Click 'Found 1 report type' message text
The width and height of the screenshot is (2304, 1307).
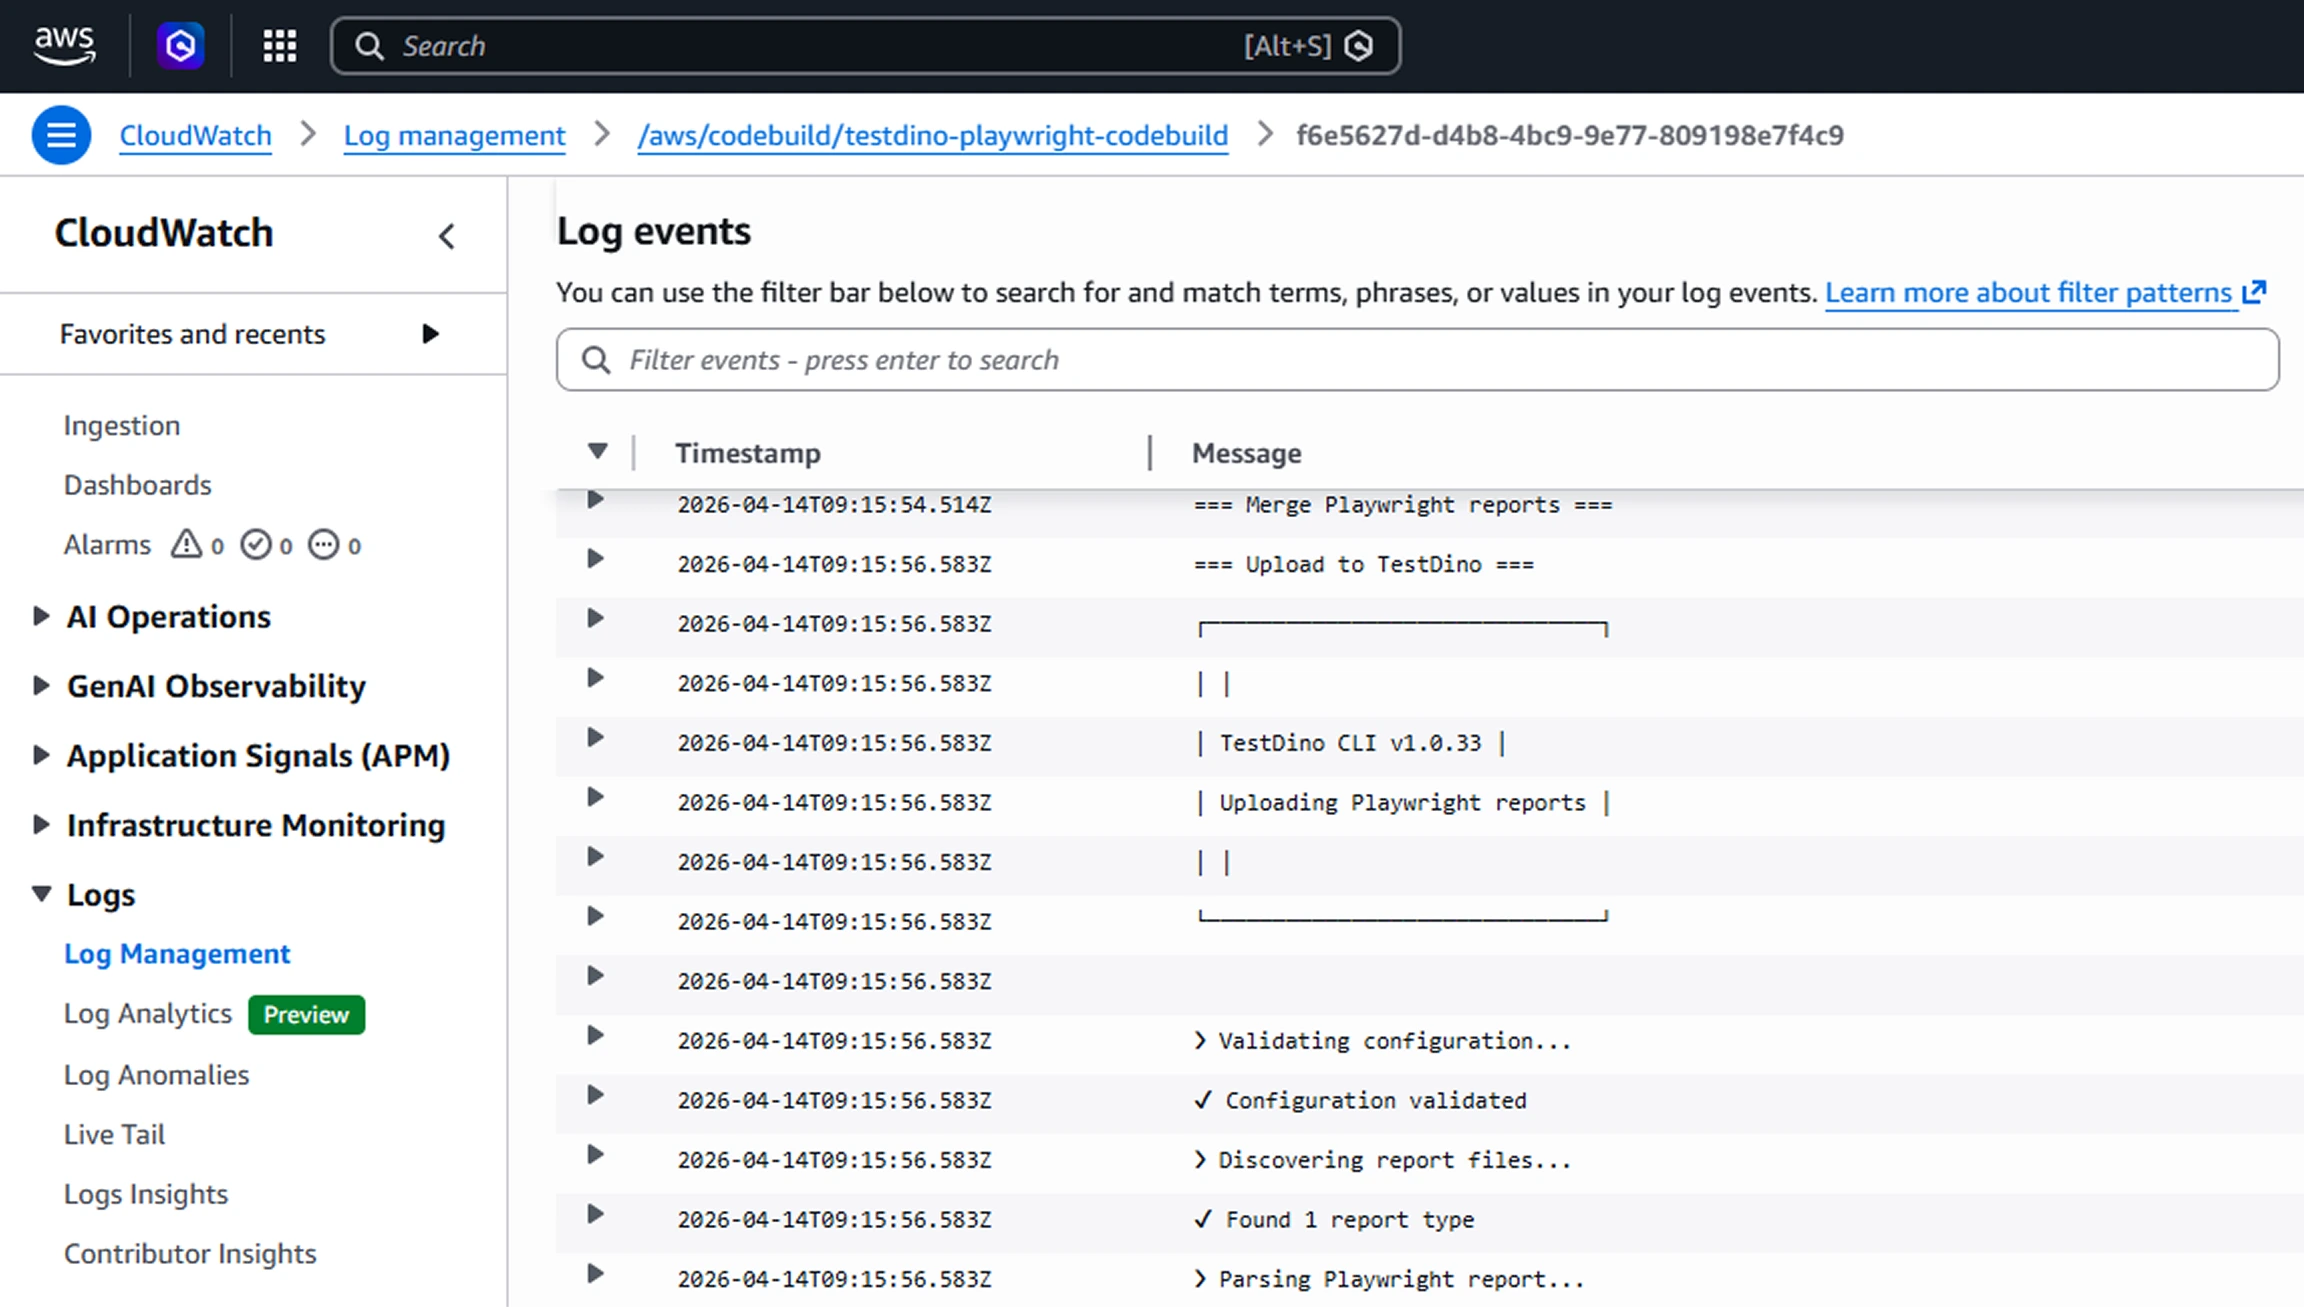pyautogui.click(x=1350, y=1220)
